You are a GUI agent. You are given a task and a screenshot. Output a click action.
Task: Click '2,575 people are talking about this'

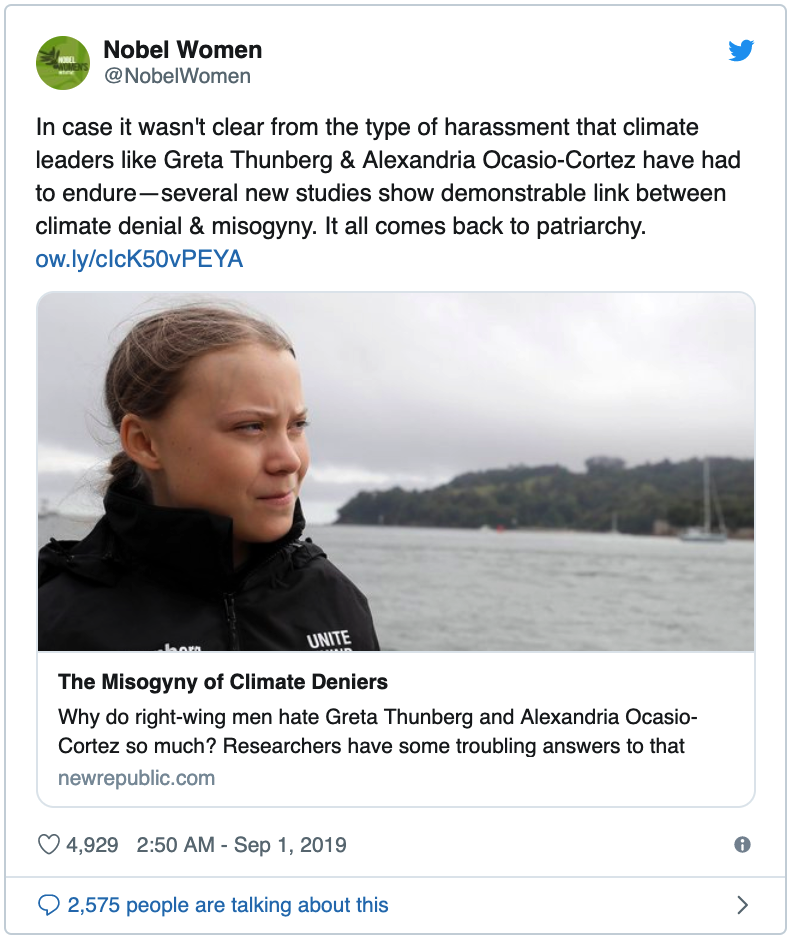[x=228, y=905]
